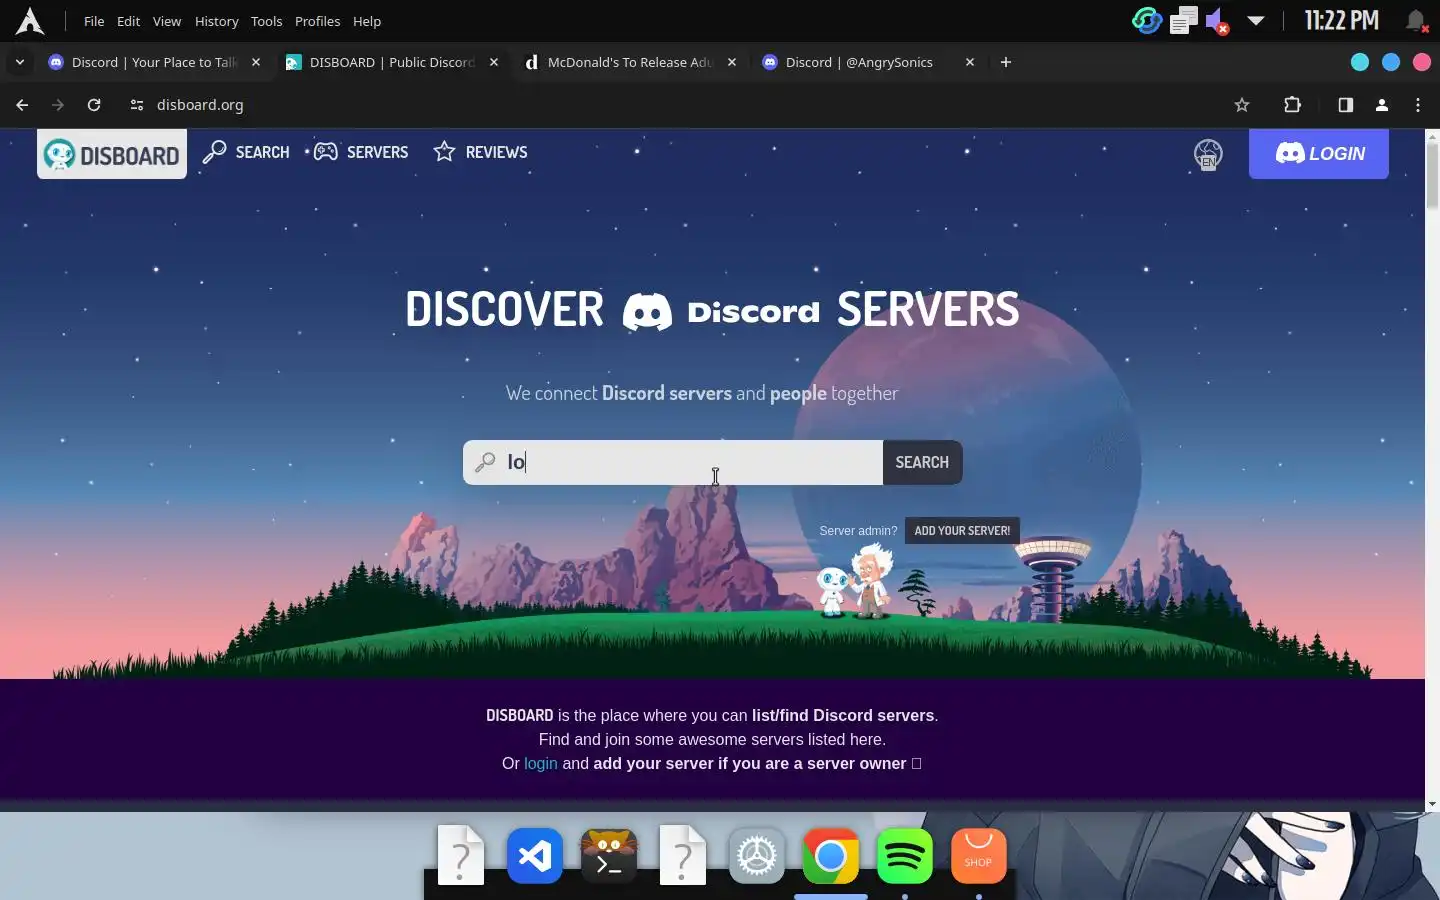View site information icon in address bar
Screen dimensions: 1440x900
tap(137, 105)
